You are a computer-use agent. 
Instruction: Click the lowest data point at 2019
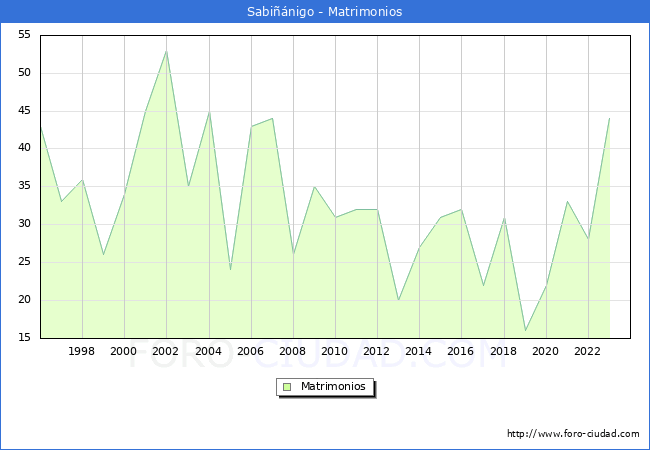tap(525, 330)
